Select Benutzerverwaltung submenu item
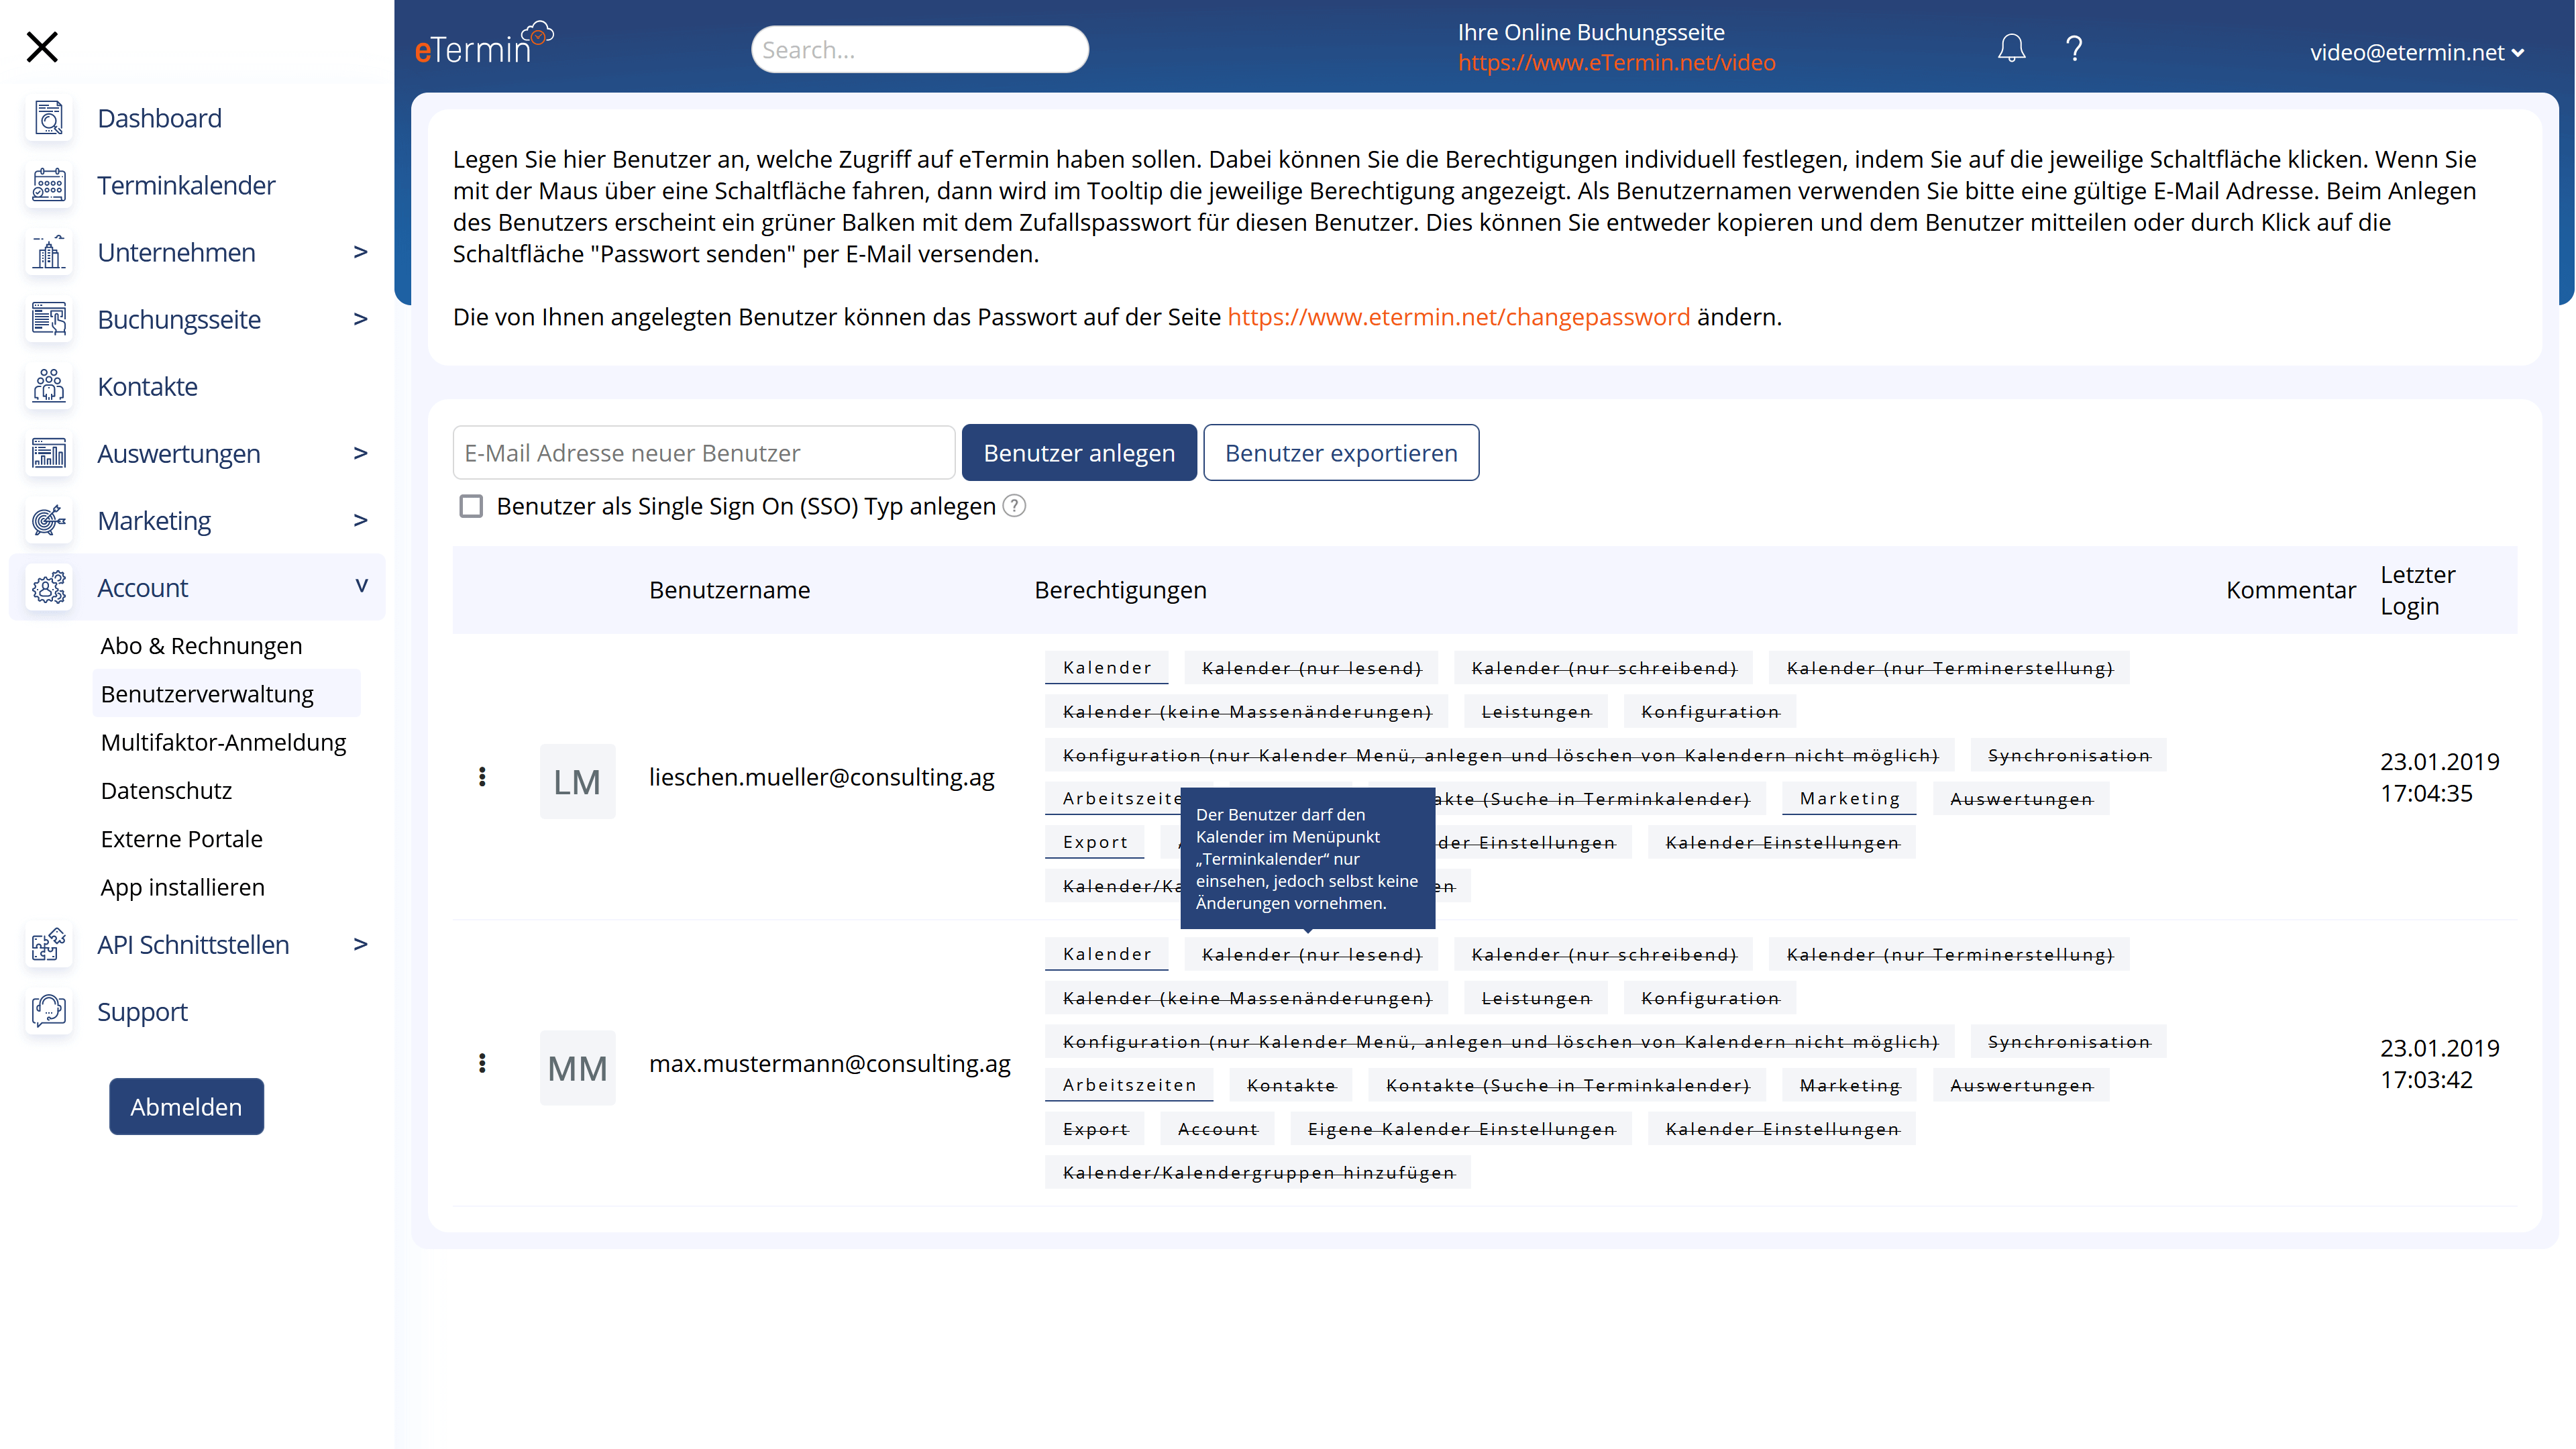Viewport: 2576px width, 1449px height. point(226,693)
